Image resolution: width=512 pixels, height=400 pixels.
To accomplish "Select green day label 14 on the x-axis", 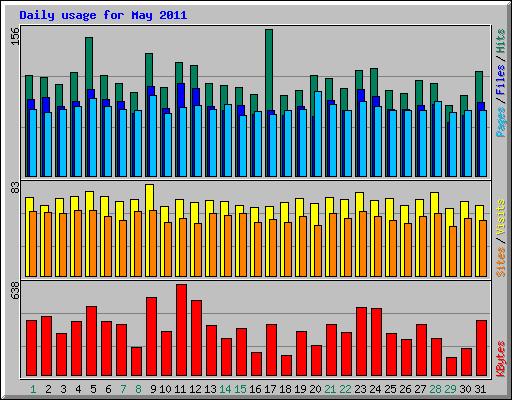I will click(225, 389).
